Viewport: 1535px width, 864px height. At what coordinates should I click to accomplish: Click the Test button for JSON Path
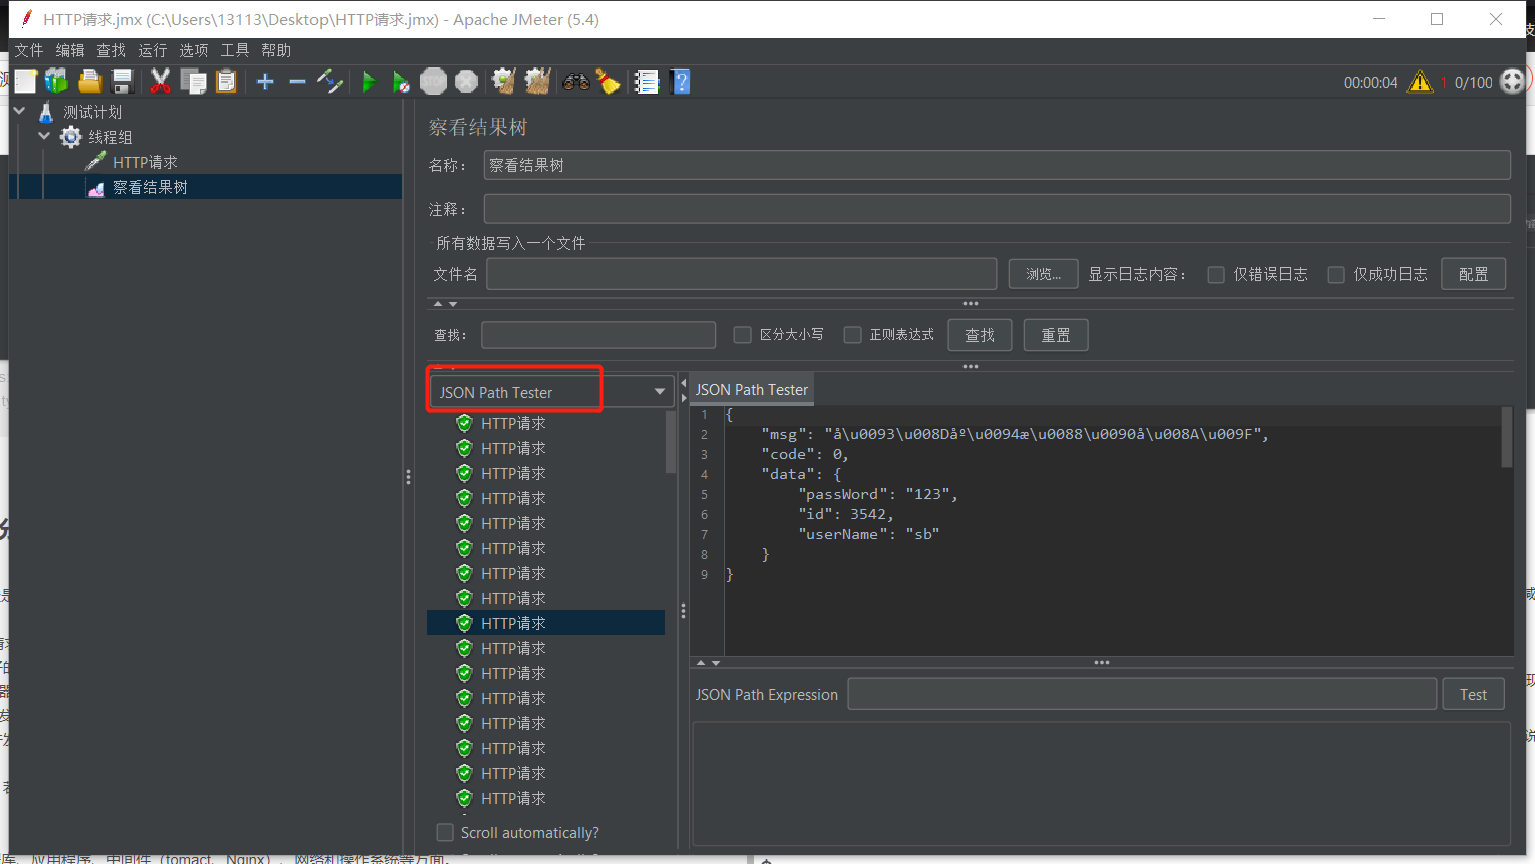(1473, 694)
